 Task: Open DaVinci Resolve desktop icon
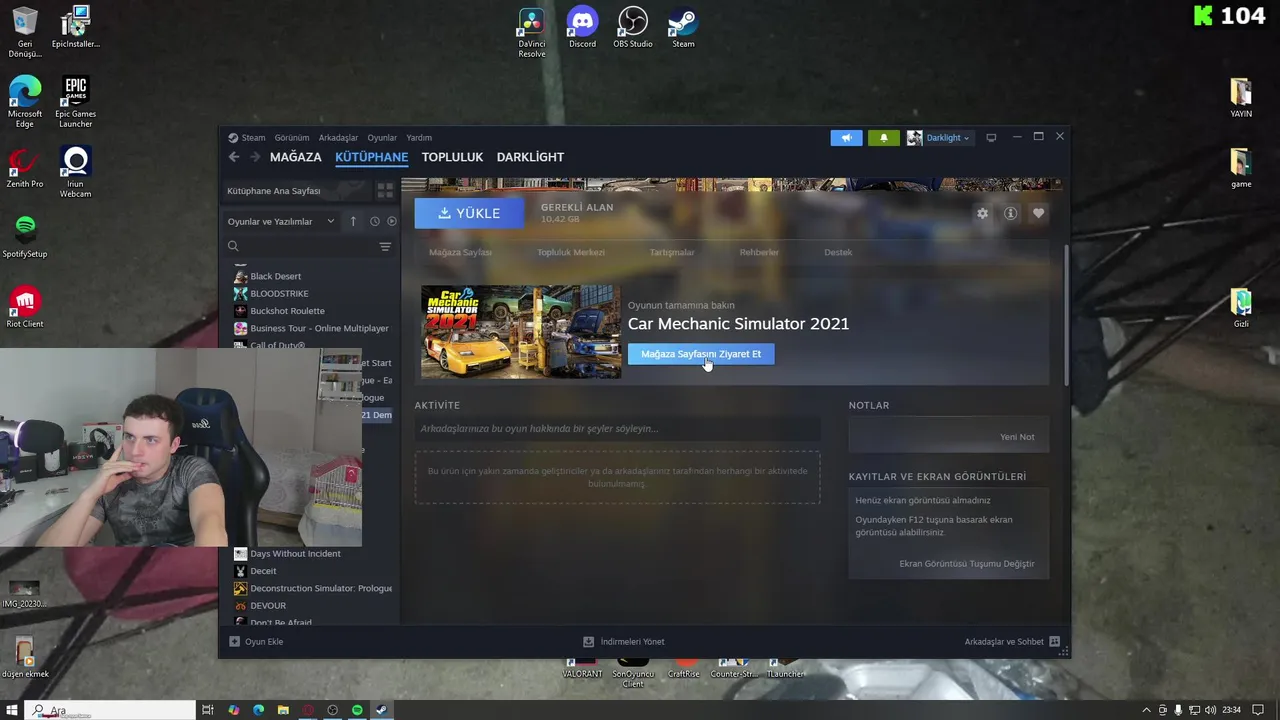[532, 32]
